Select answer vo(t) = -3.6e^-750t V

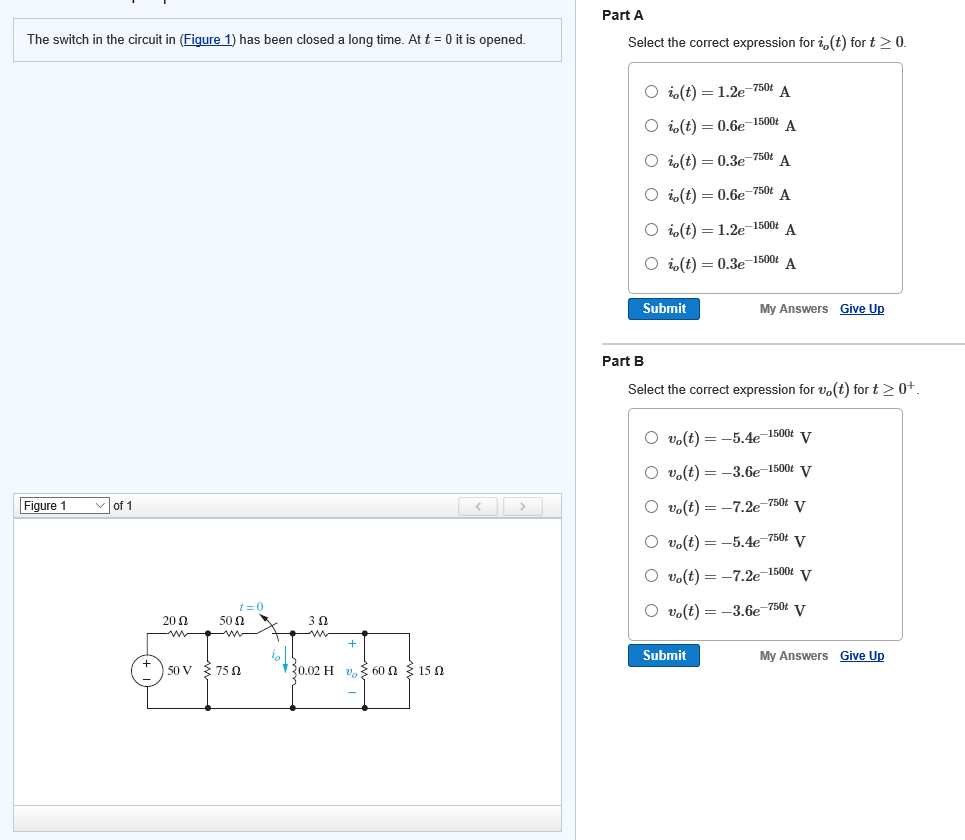click(652, 610)
